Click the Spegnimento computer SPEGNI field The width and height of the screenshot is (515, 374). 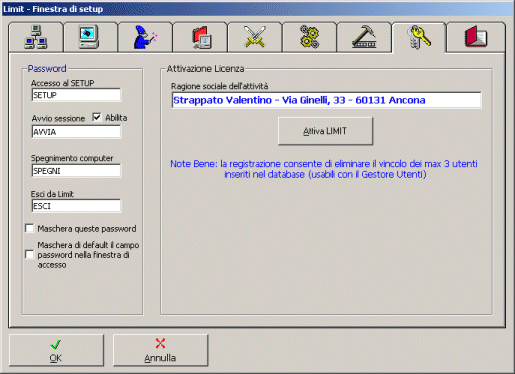click(x=76, y=171)
